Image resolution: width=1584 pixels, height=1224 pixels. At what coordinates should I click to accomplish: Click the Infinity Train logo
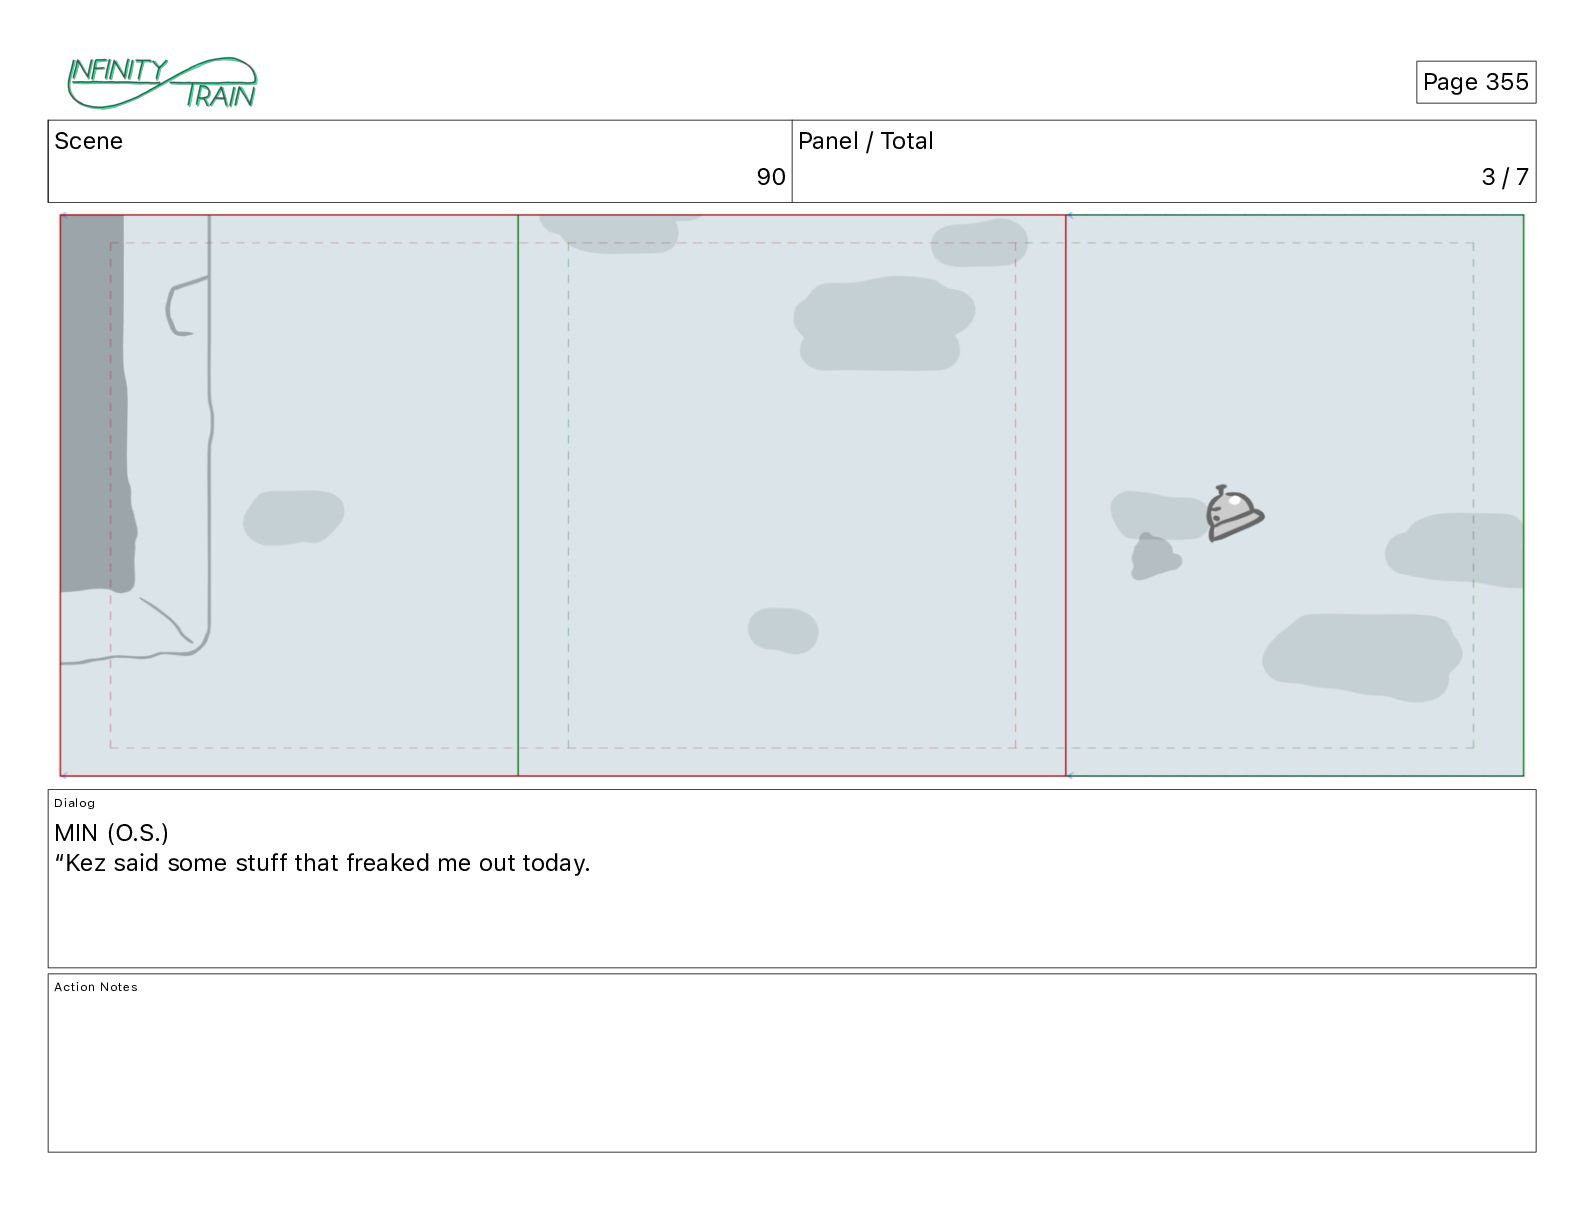162,83
